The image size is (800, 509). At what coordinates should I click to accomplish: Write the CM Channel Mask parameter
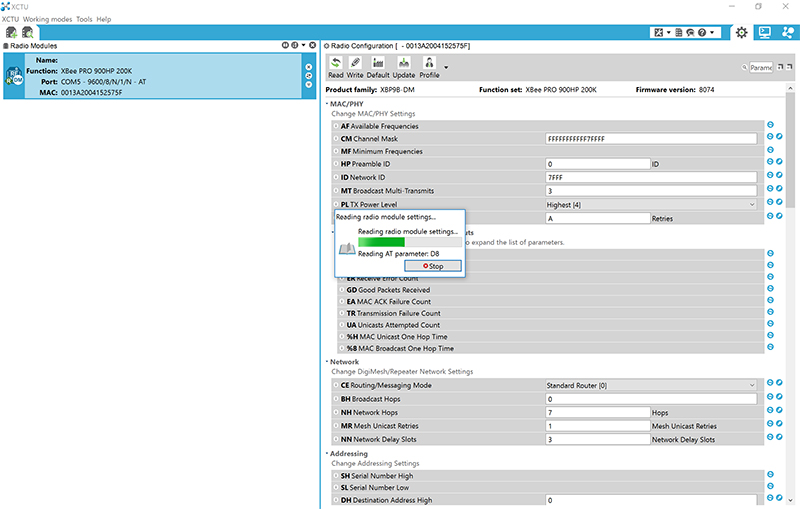(780, 137)
